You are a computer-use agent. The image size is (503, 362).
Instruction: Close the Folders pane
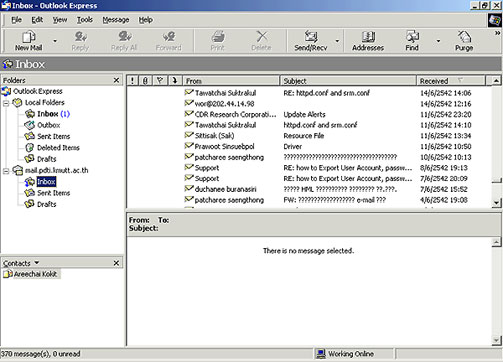coord(116,80)
